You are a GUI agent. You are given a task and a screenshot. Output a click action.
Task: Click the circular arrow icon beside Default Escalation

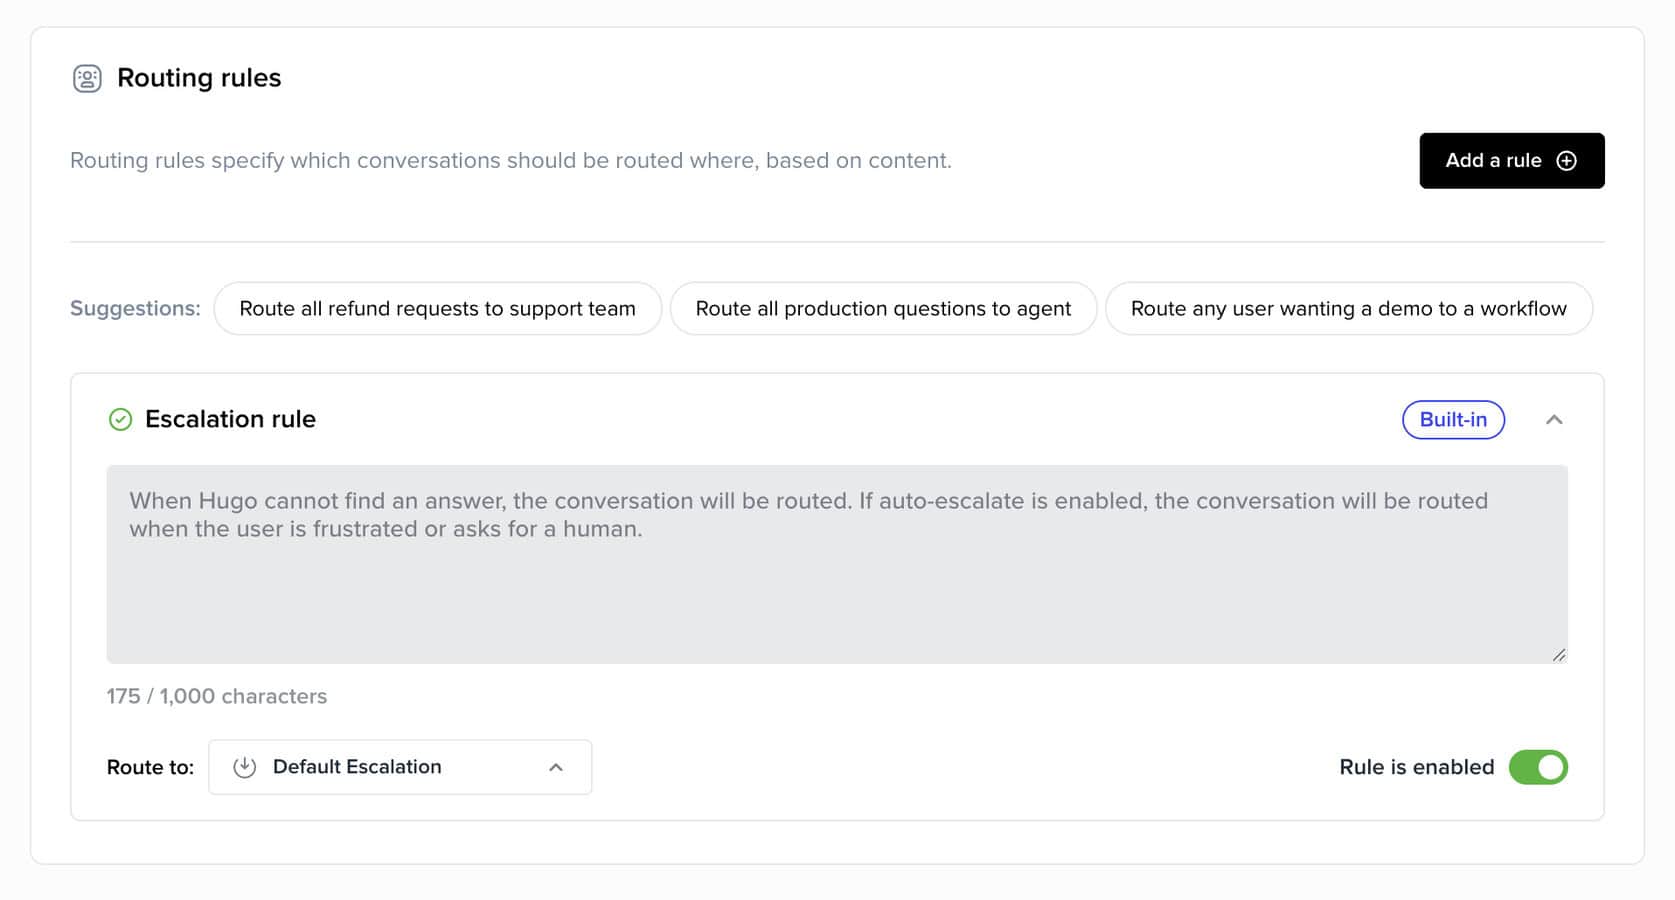click(x=244, y=767)
